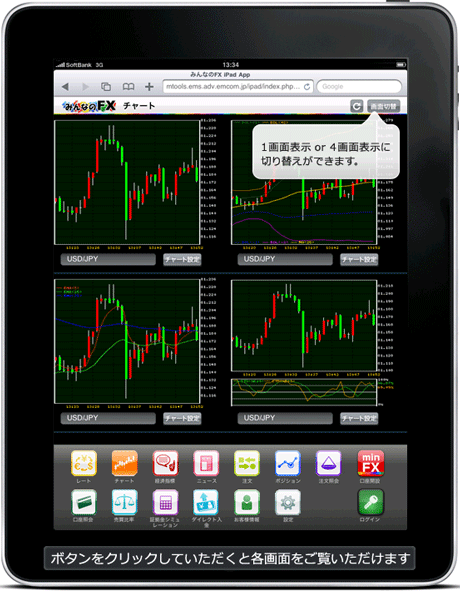Tap the browser plus add-bookmark icon
The height and width of the screenshot is (598, 460).
[149, 87]
